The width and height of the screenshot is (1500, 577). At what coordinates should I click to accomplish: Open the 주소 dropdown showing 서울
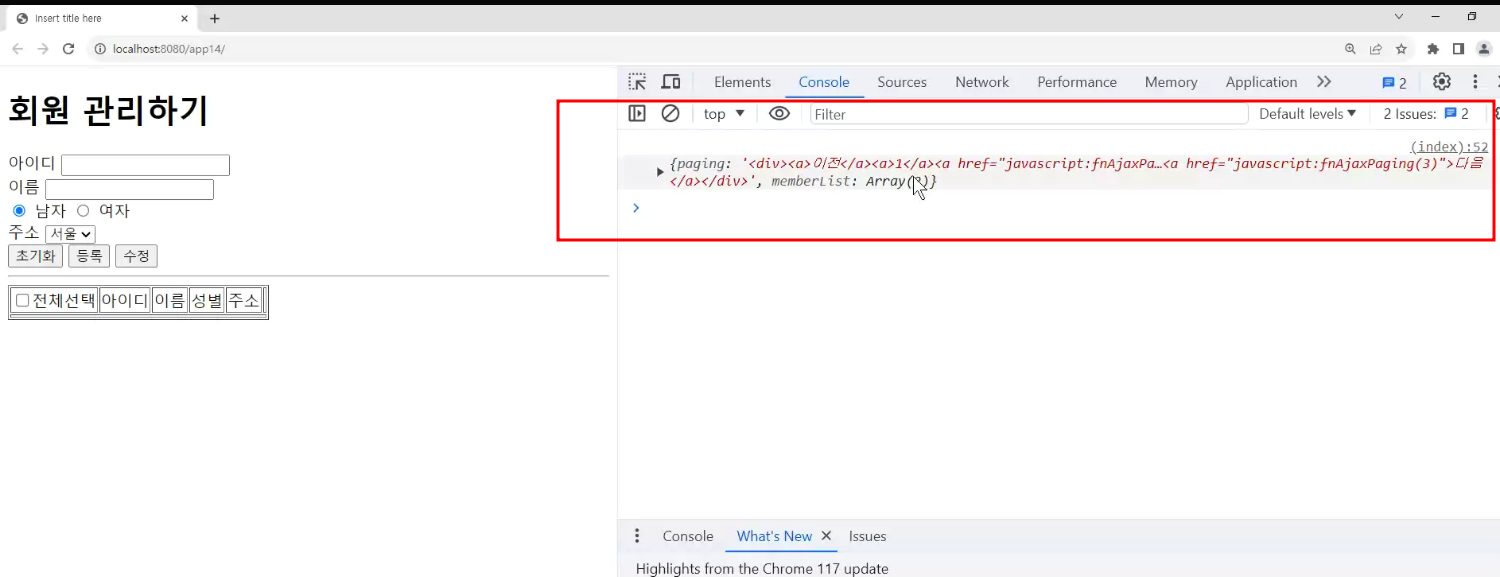[70, 234]
